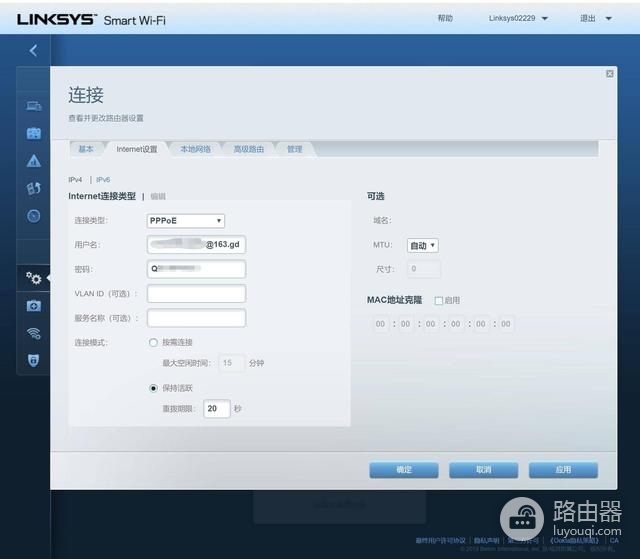Click the 应用 button
The image size is (640, 559).
click(563, 470)
